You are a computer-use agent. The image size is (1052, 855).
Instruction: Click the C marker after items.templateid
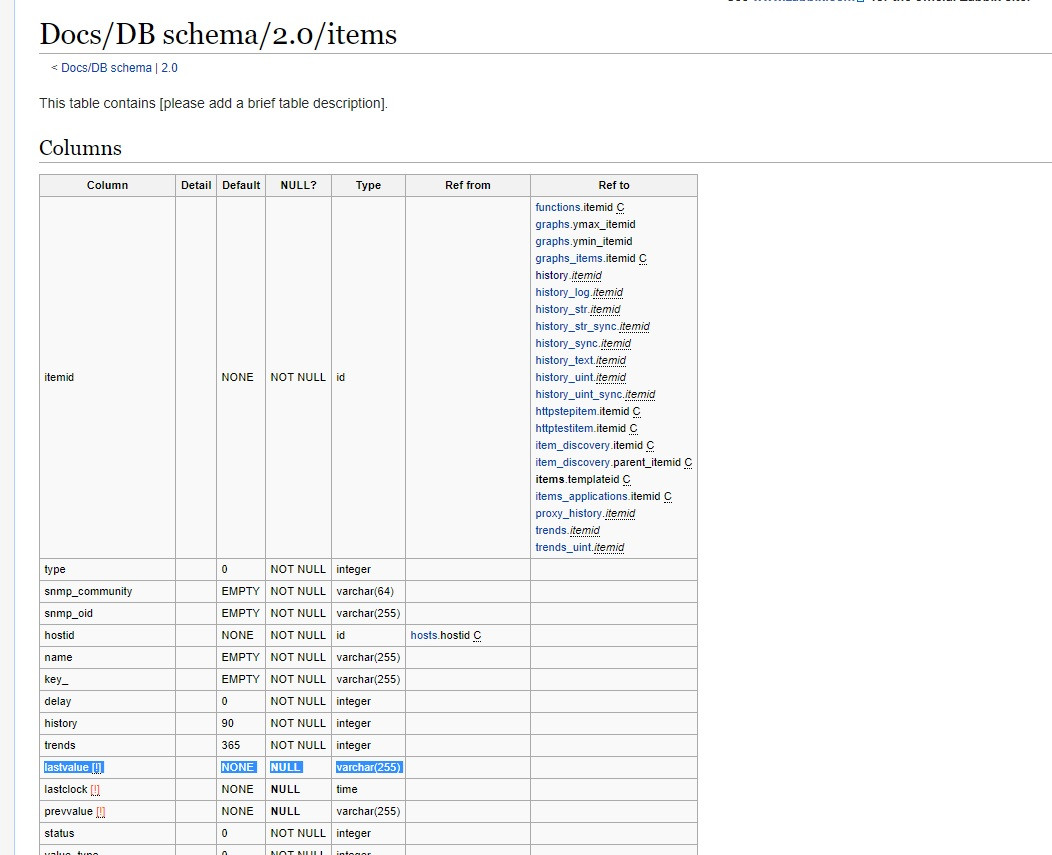coord(627,479)
